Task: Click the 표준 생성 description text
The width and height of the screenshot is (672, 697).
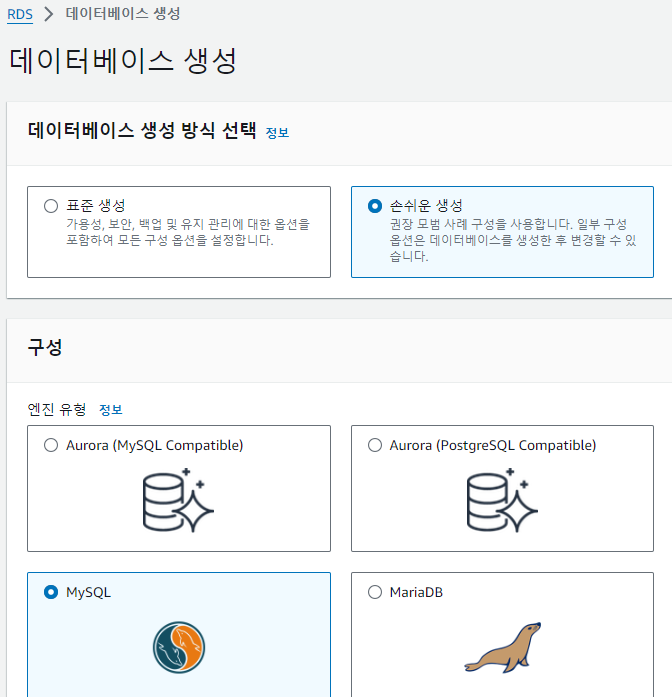Action: (x=188, y=232)
